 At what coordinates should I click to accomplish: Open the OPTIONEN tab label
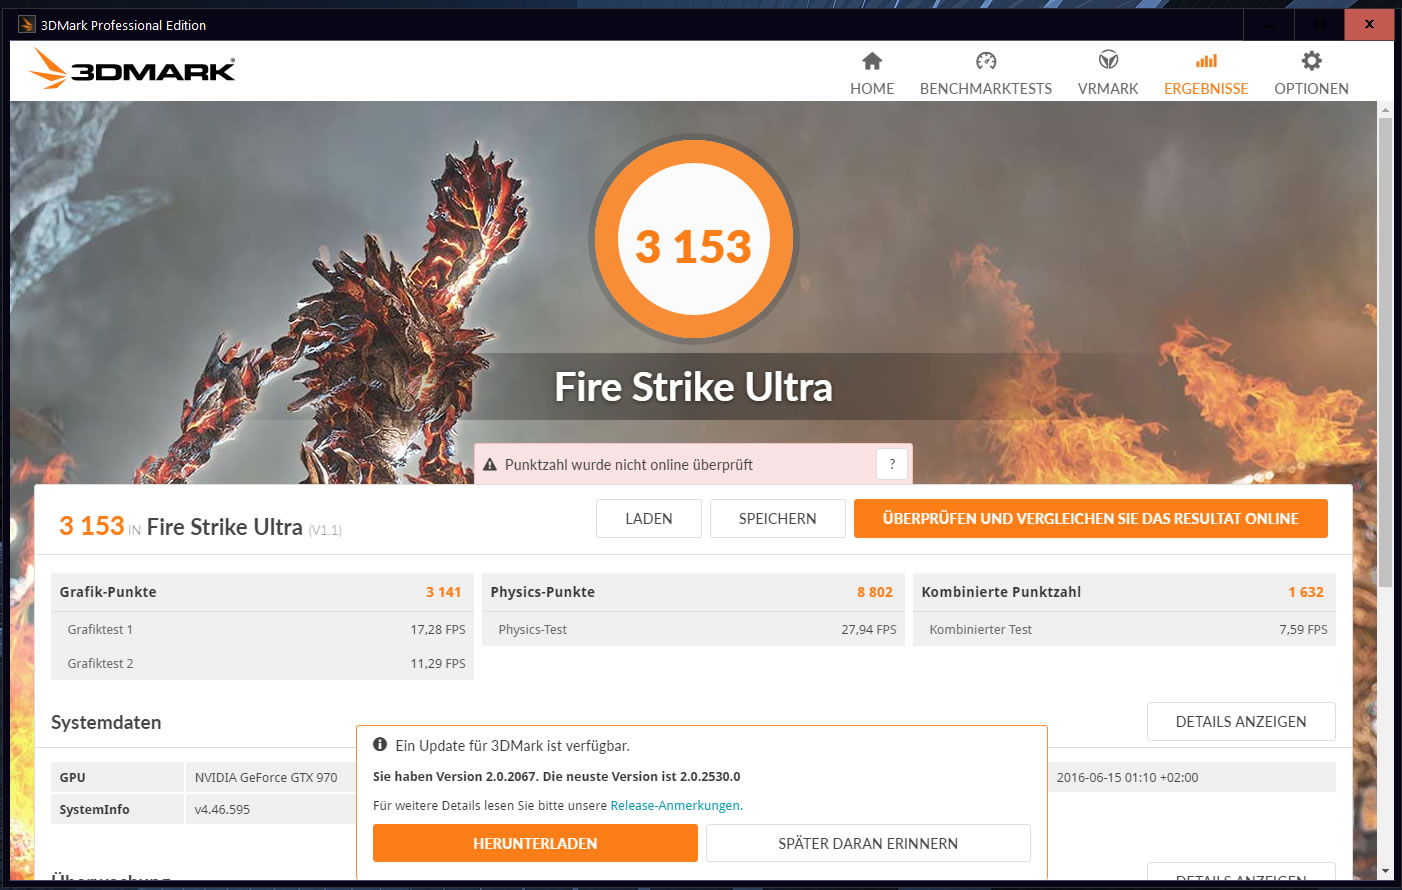click(x=1311, y=89)
